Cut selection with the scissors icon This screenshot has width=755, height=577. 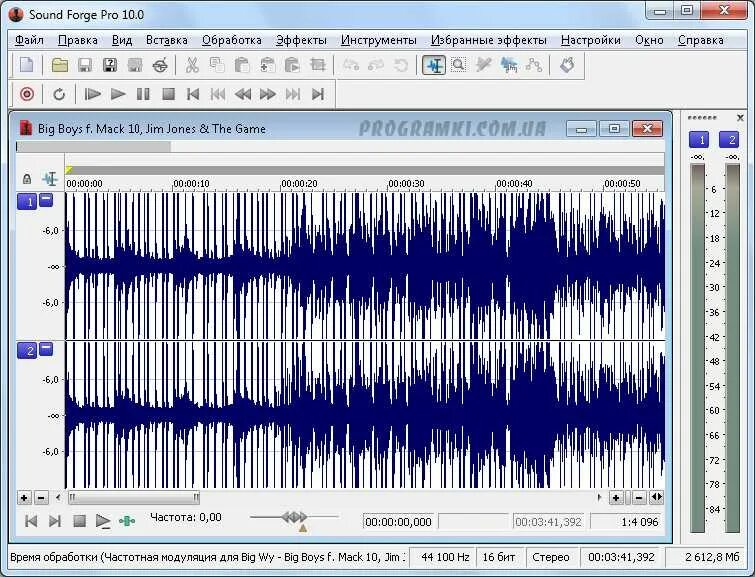pyautogui.click(x=192, y=65)
